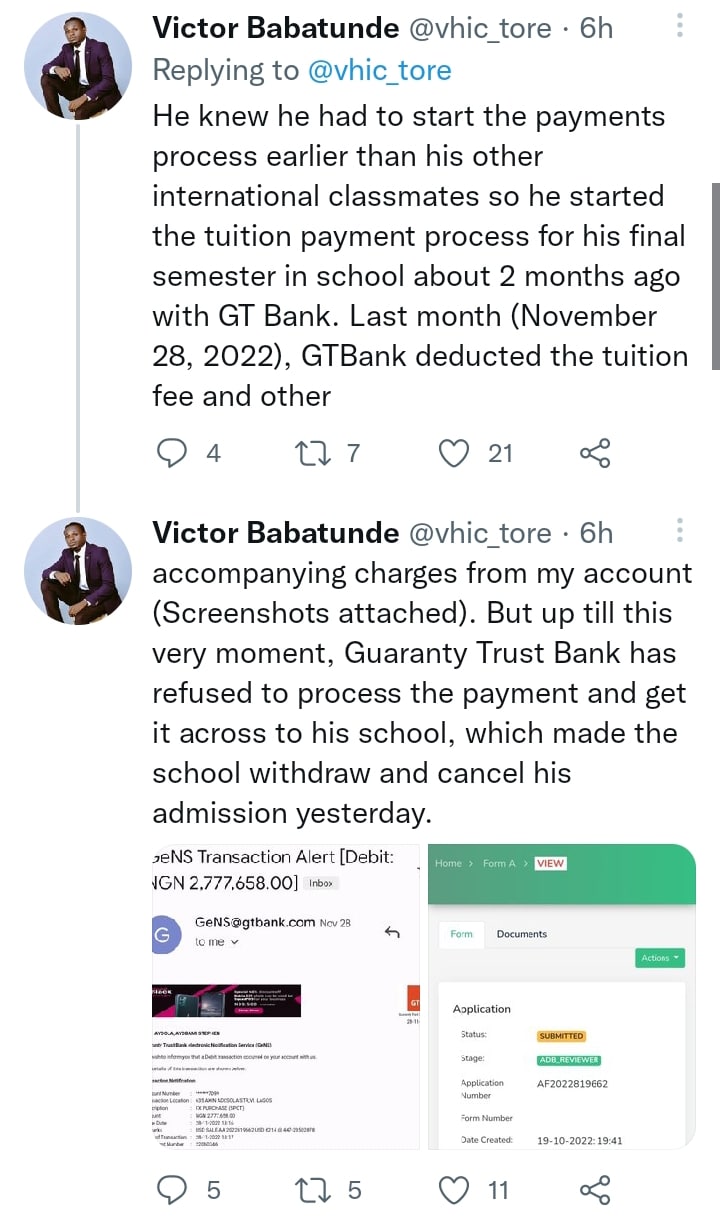This screenshot has height=1221, width=720.
Task: Like the first tweet
Action: (455, 454)
